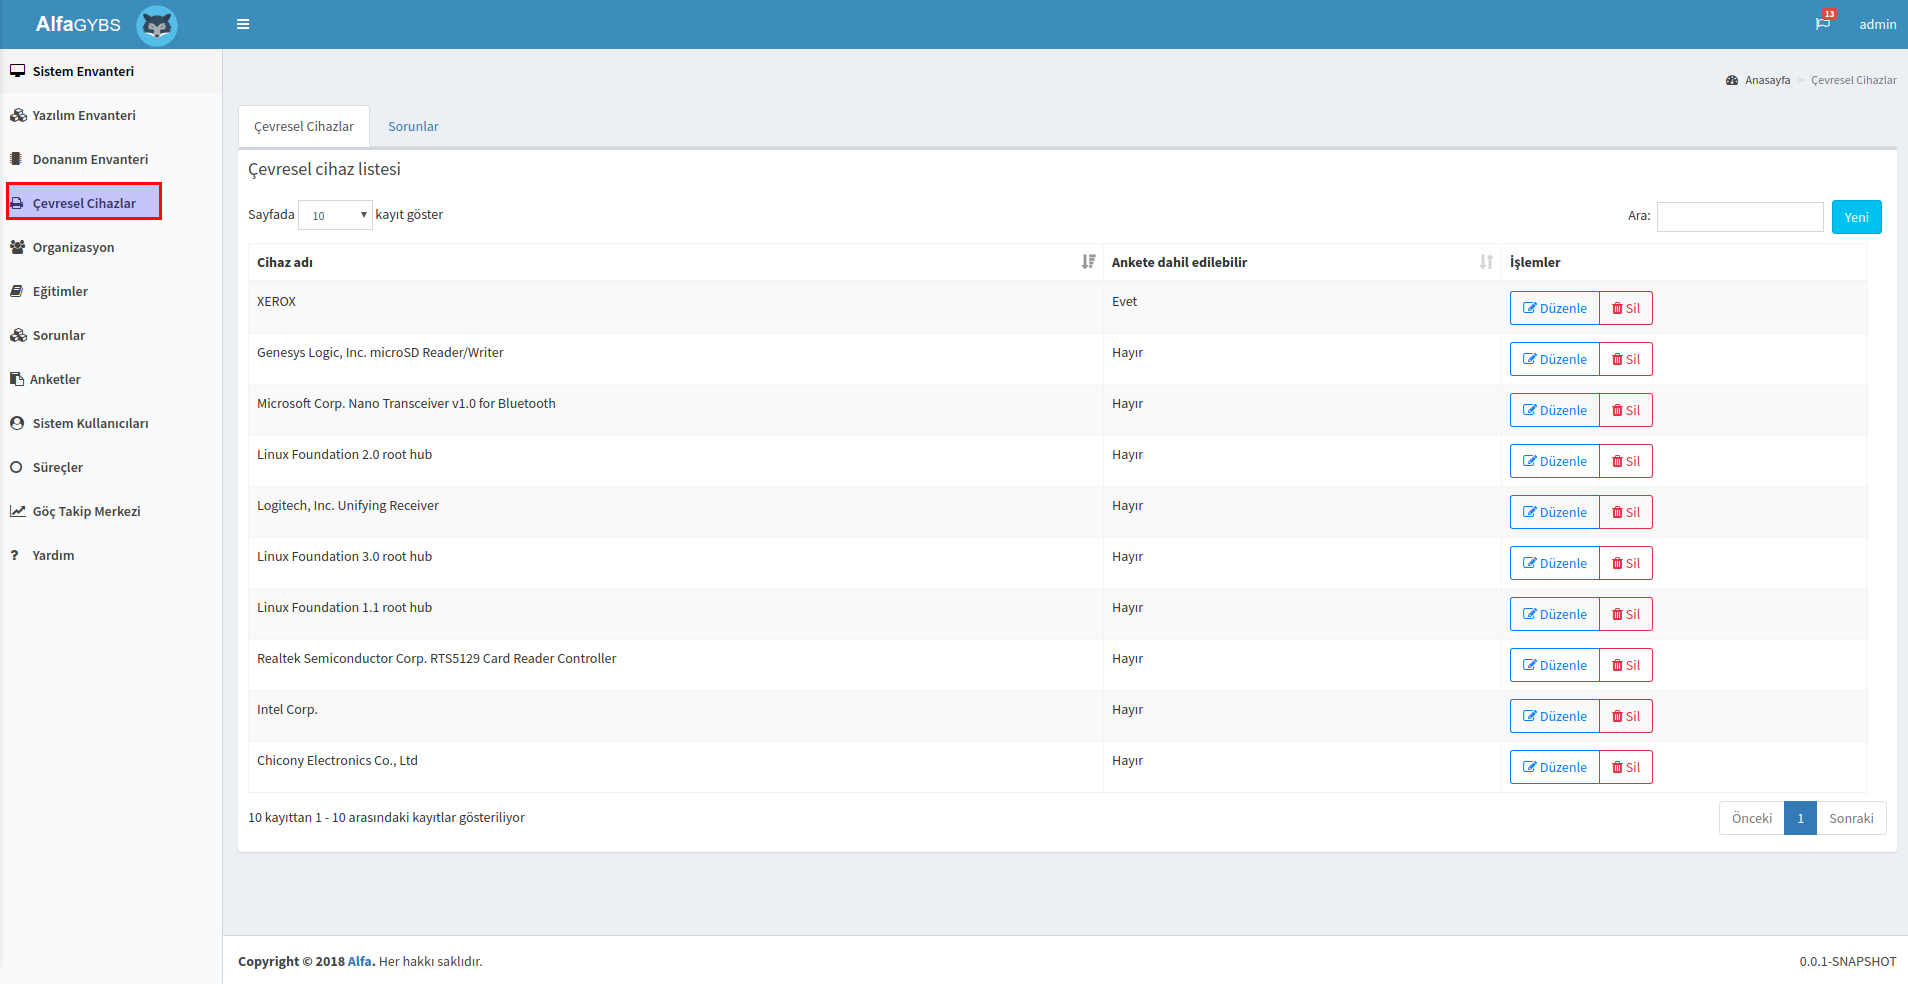Edit Logitech Unifying Receiver row

coord(1555,512)
